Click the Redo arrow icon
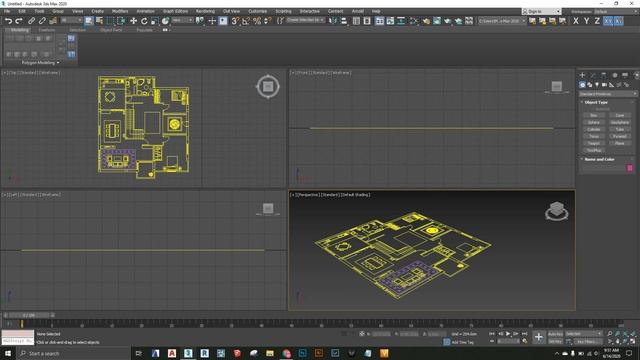Viewport: 640px width, 360px height. tap(19, 21)
